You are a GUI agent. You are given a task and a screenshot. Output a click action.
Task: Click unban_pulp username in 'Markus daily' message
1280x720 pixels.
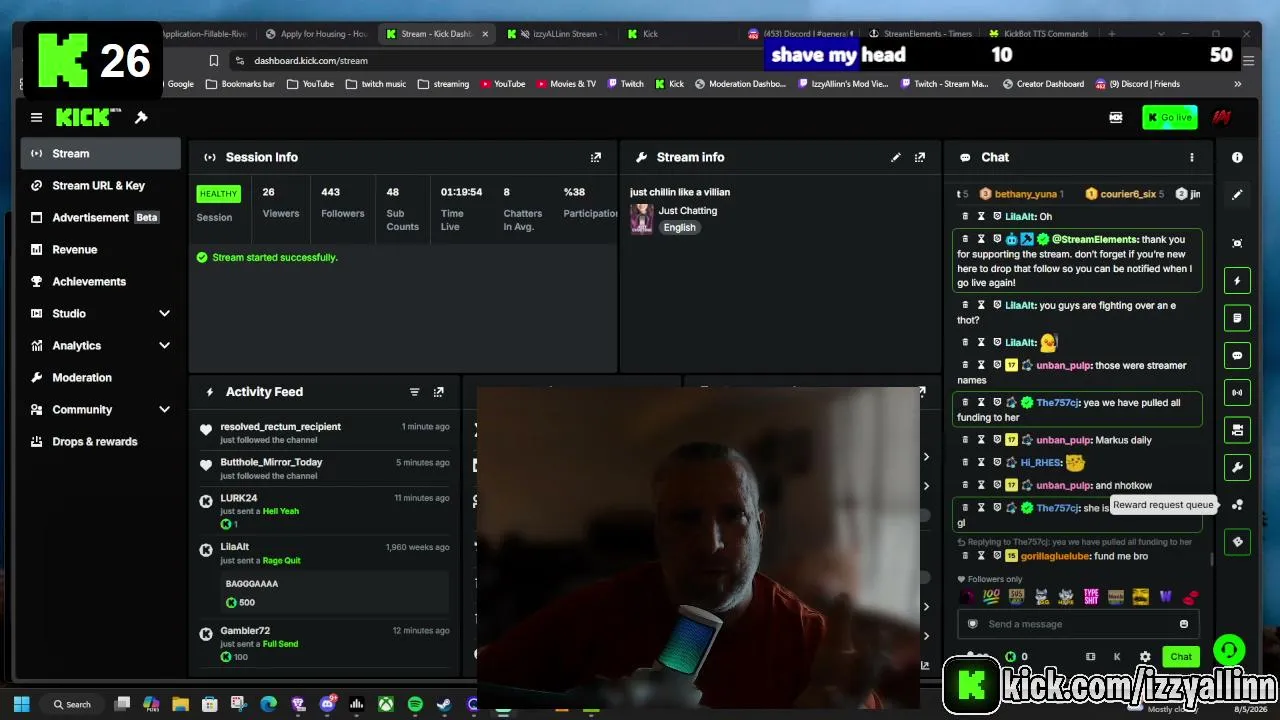[1063, 440]
